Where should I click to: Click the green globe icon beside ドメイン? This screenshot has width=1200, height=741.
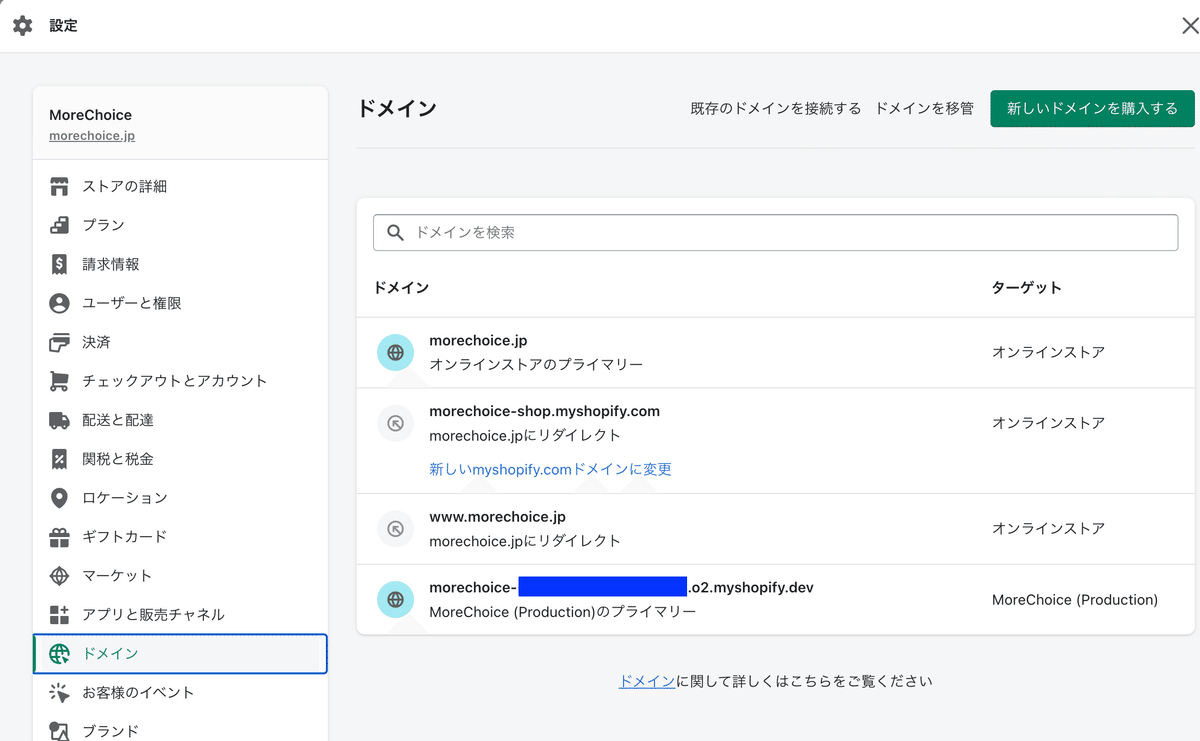[59, 654]
